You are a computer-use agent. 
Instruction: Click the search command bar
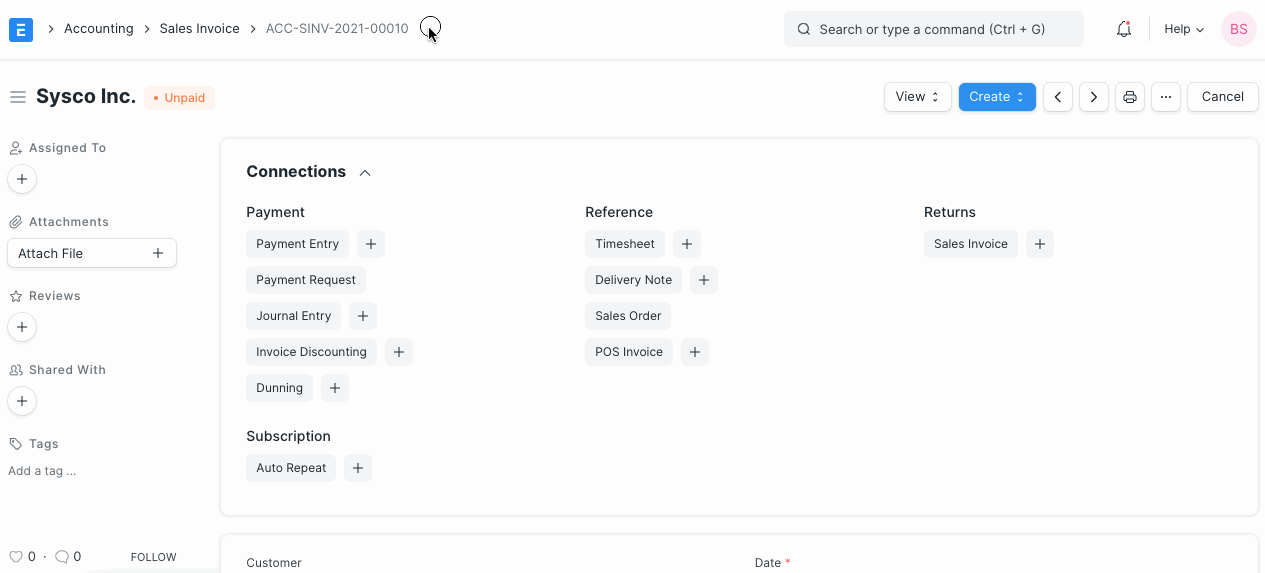click(x=933, y=29)
